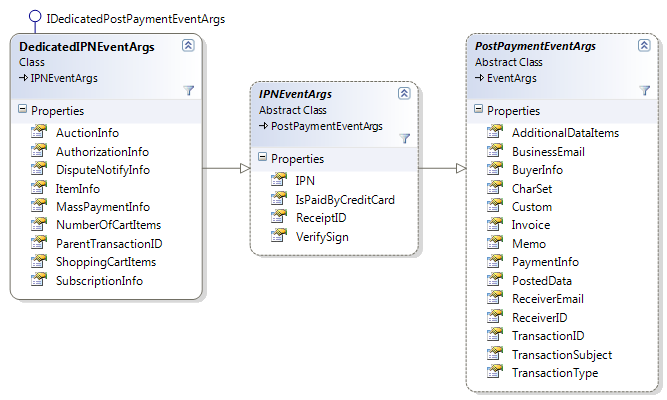This screenshot has width=667, height=400.
Task: Collapse Properties section in DedicatedIPNEventArgs
Action: click(23, 109)
